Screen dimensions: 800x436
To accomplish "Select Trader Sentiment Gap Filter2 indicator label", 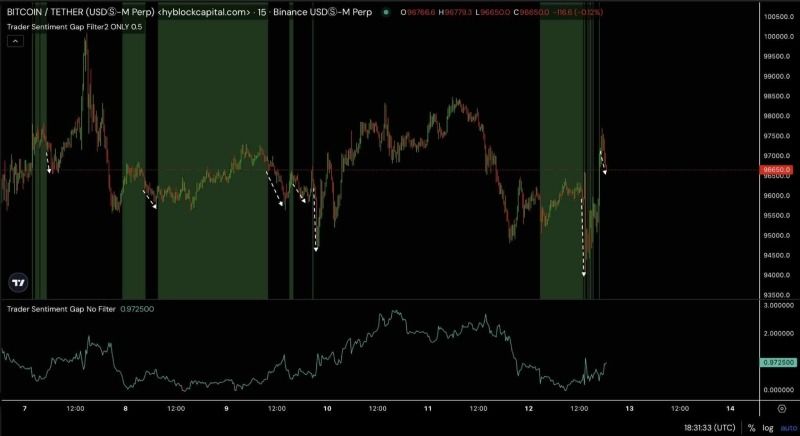I will click(x=74, y=27).
